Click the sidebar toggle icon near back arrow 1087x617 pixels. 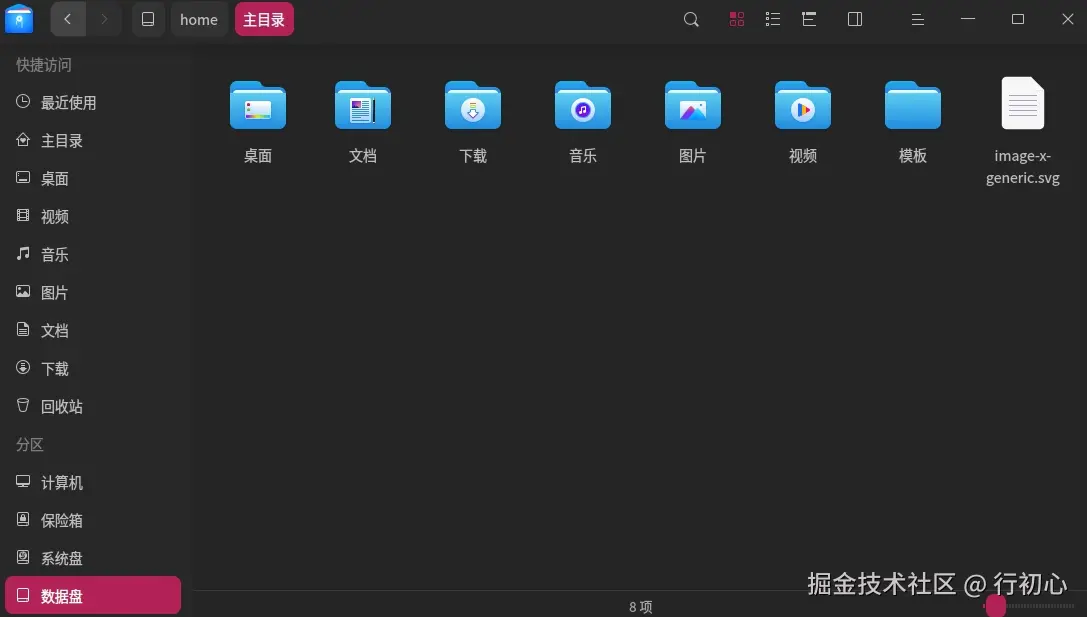click(x=148, y=19)
